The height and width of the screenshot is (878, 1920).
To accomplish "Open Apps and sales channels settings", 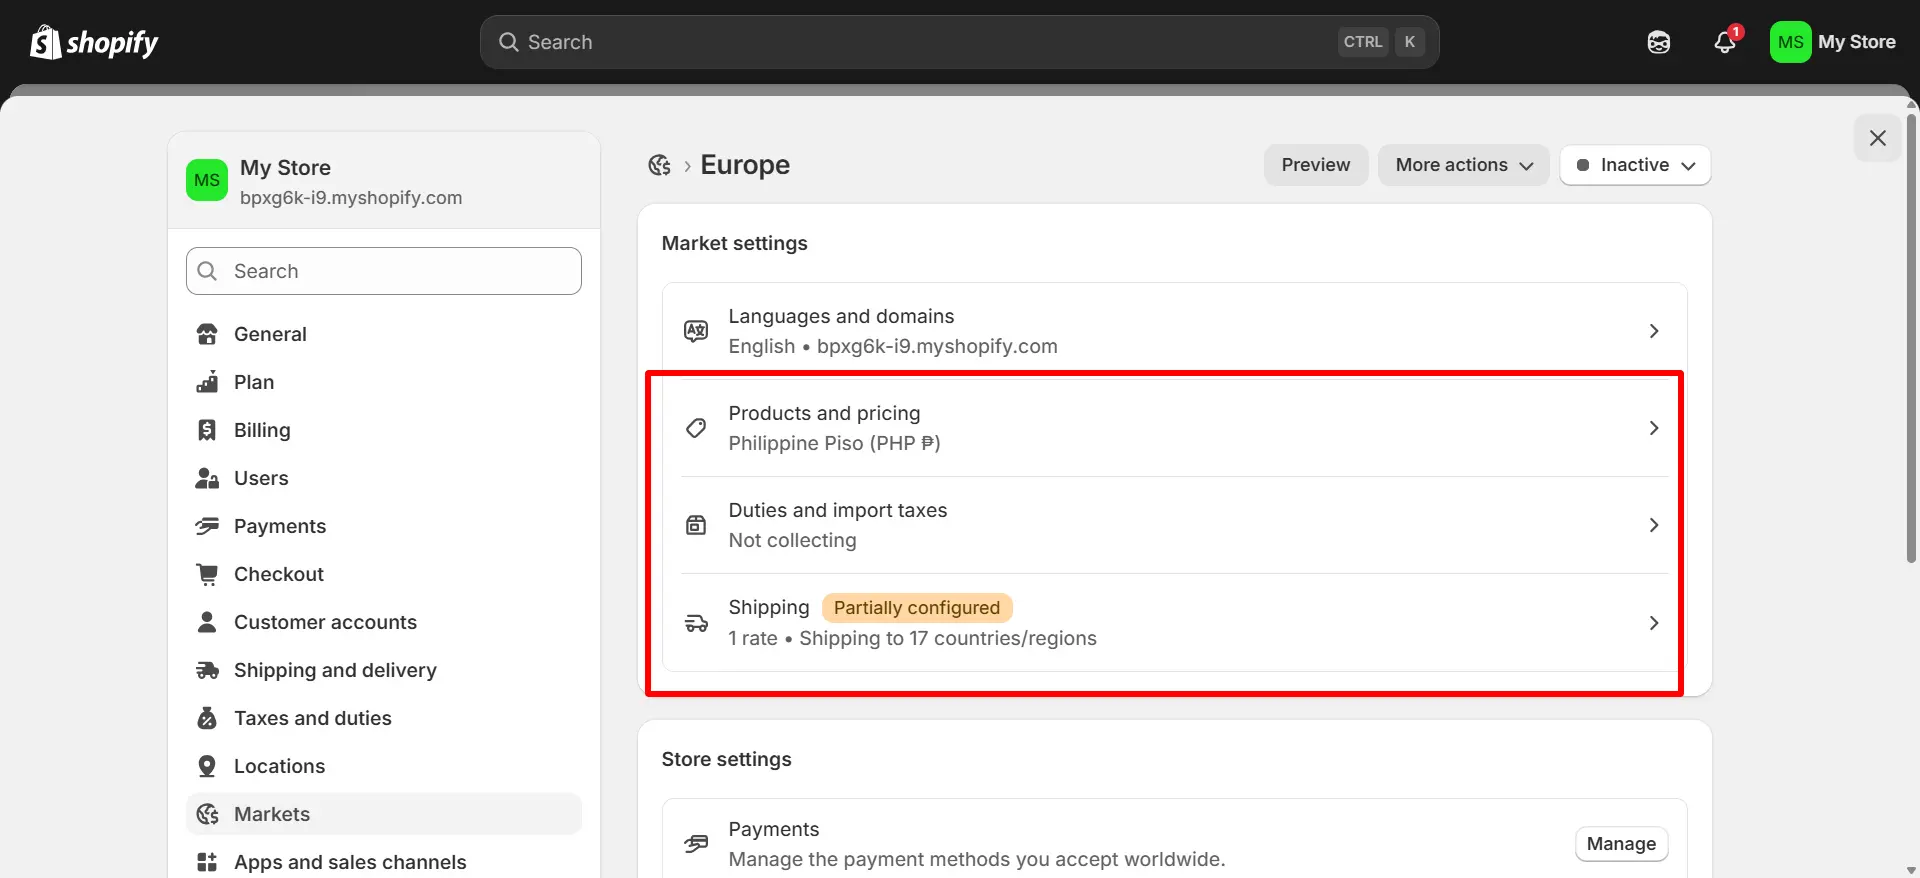I will tap(384, 862).
